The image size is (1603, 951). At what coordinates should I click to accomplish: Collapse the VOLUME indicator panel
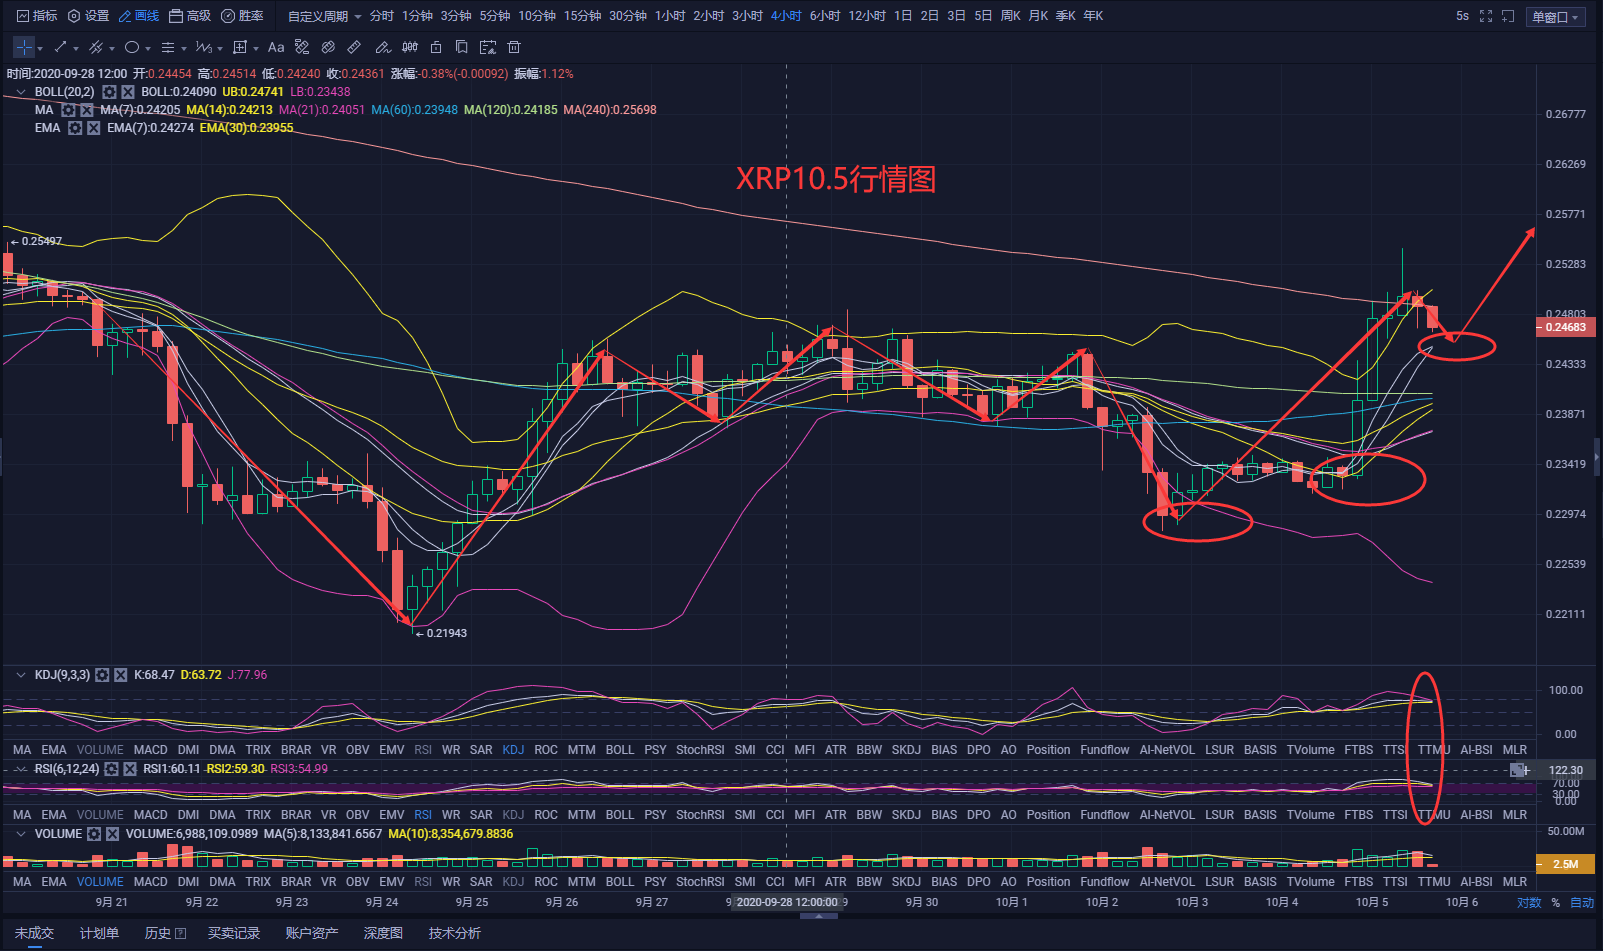pos(21,834)
